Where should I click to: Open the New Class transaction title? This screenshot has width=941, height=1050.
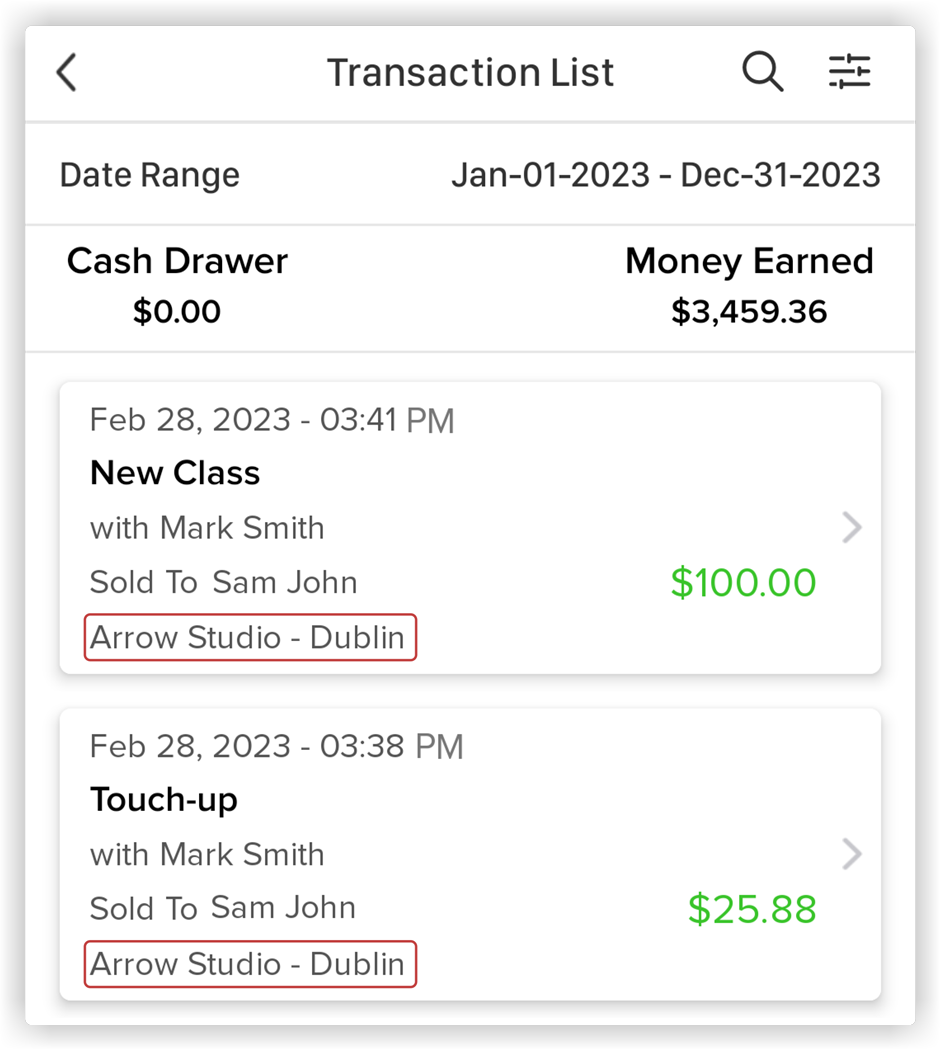pyautogui.click(x=175, y=473)
